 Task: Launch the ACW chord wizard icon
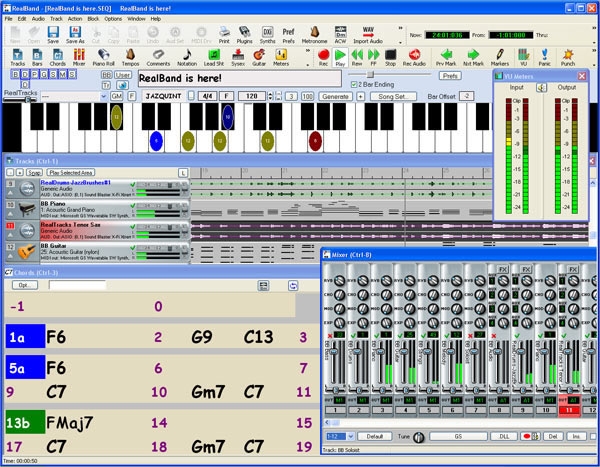340,34
